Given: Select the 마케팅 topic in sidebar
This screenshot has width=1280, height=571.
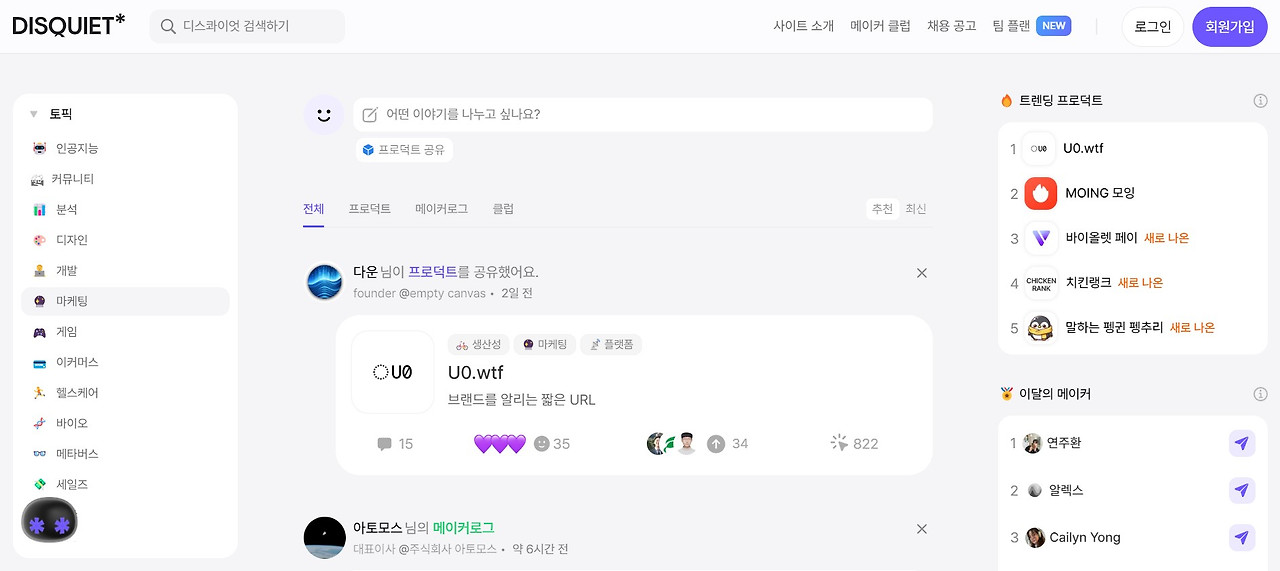Looking at the screenshot, I should click(x=125, y=301).
